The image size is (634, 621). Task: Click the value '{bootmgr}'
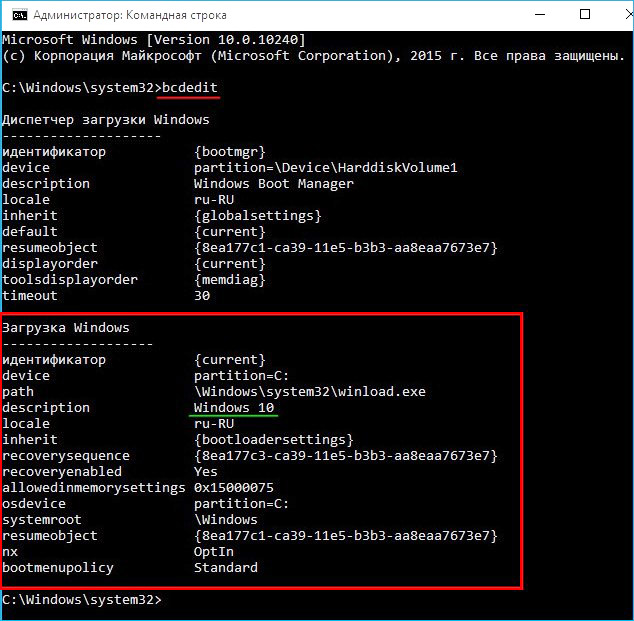point(230,152)
